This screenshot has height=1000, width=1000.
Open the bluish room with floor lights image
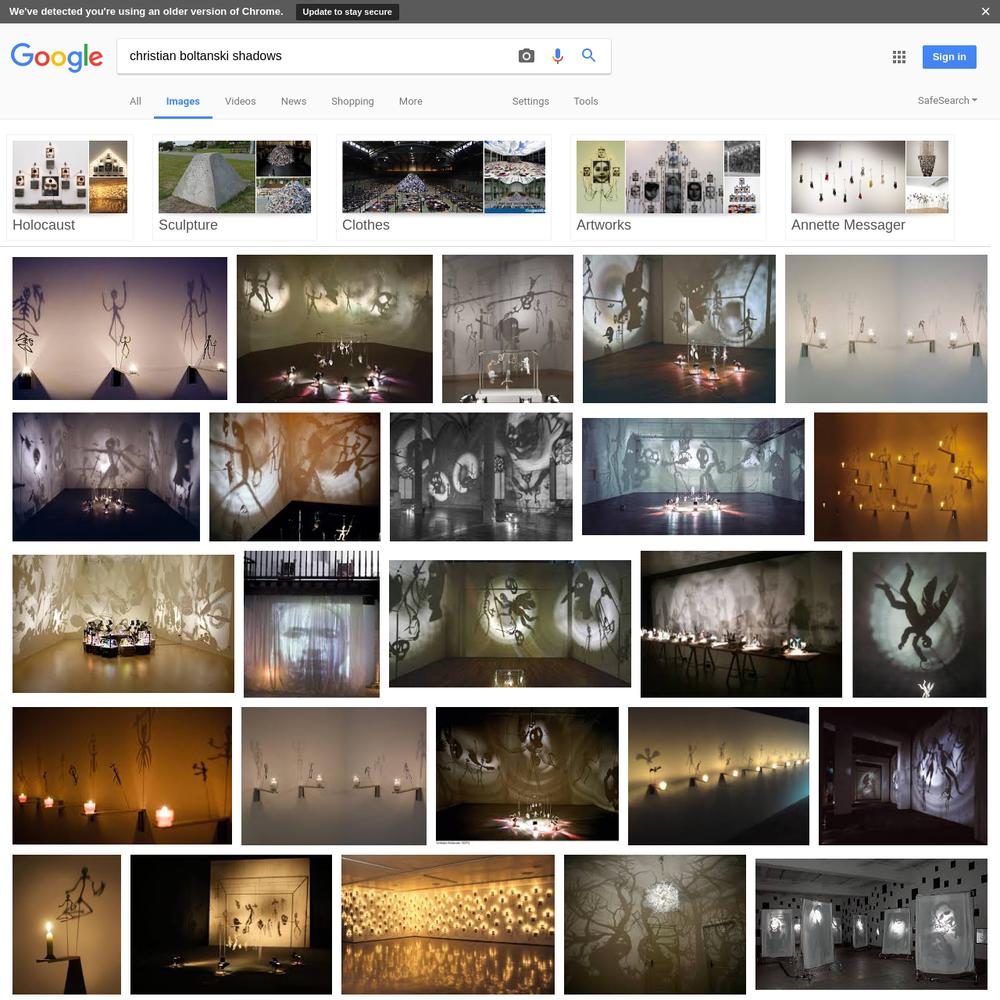(693, 476)
